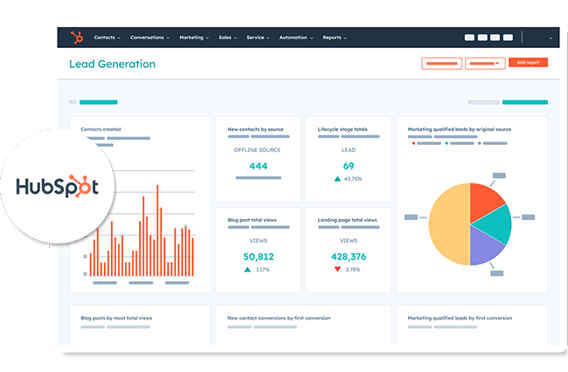The width and height of the screenshot is (568, 372).
Task: Click the Landing page total views title
Action: 347,220
